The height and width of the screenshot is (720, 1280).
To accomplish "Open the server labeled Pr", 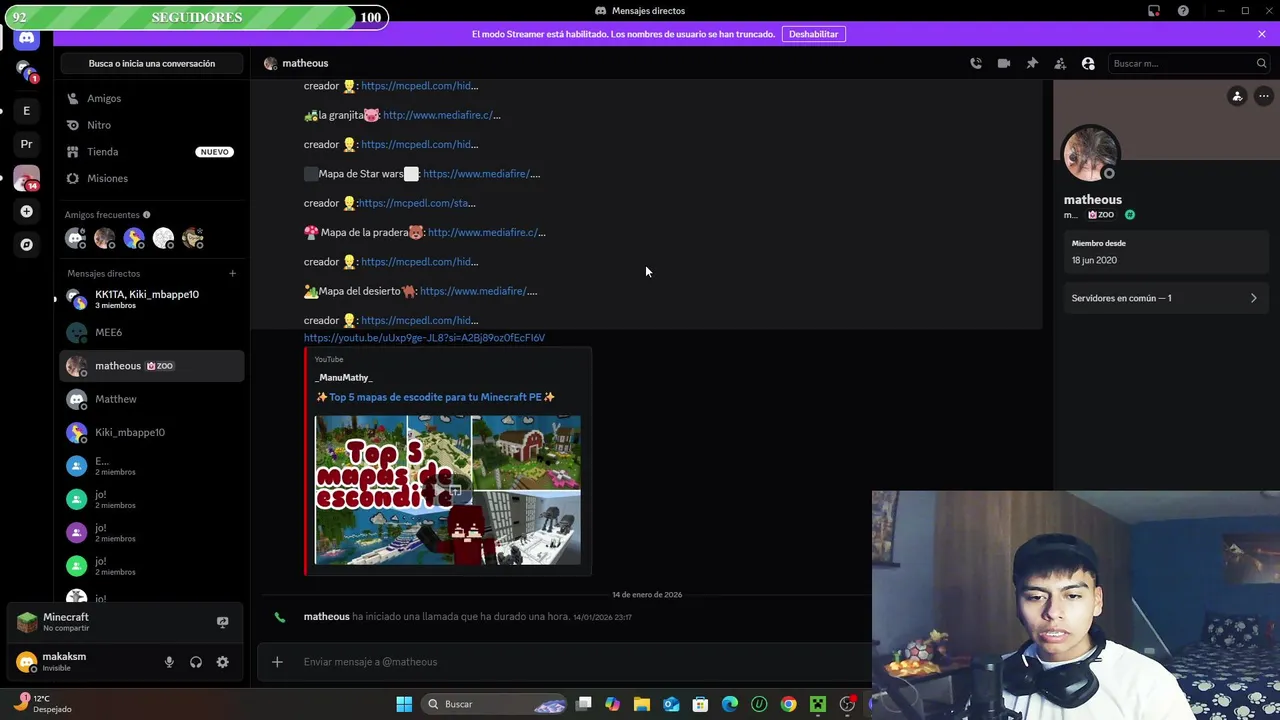I will (x=27, y=144).
